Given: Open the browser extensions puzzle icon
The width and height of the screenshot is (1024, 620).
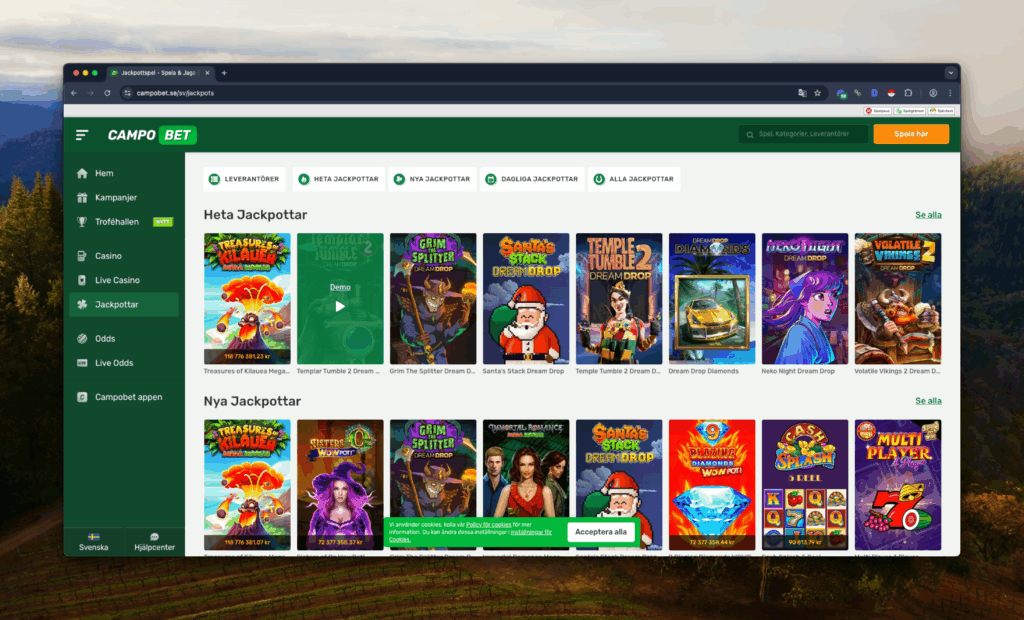Looking at the screenshot, I should (x=908, y=93).
